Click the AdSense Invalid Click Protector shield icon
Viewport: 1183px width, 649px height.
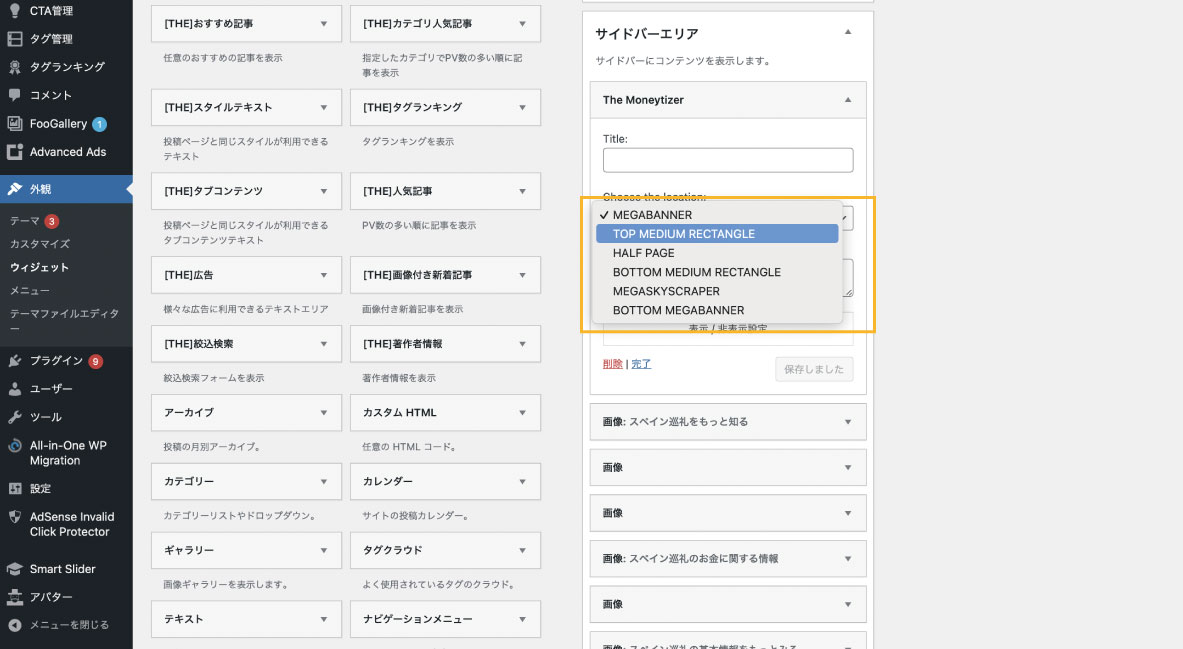point(14,517)
